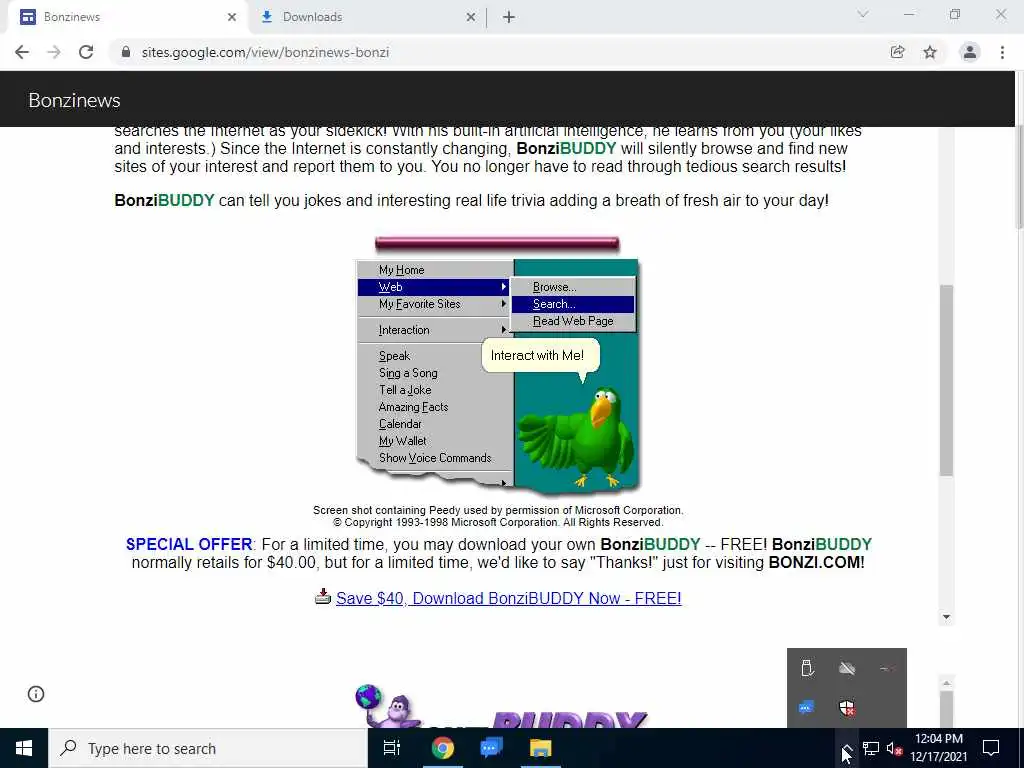
Task: Open the notification center icon
Action: 991,748
